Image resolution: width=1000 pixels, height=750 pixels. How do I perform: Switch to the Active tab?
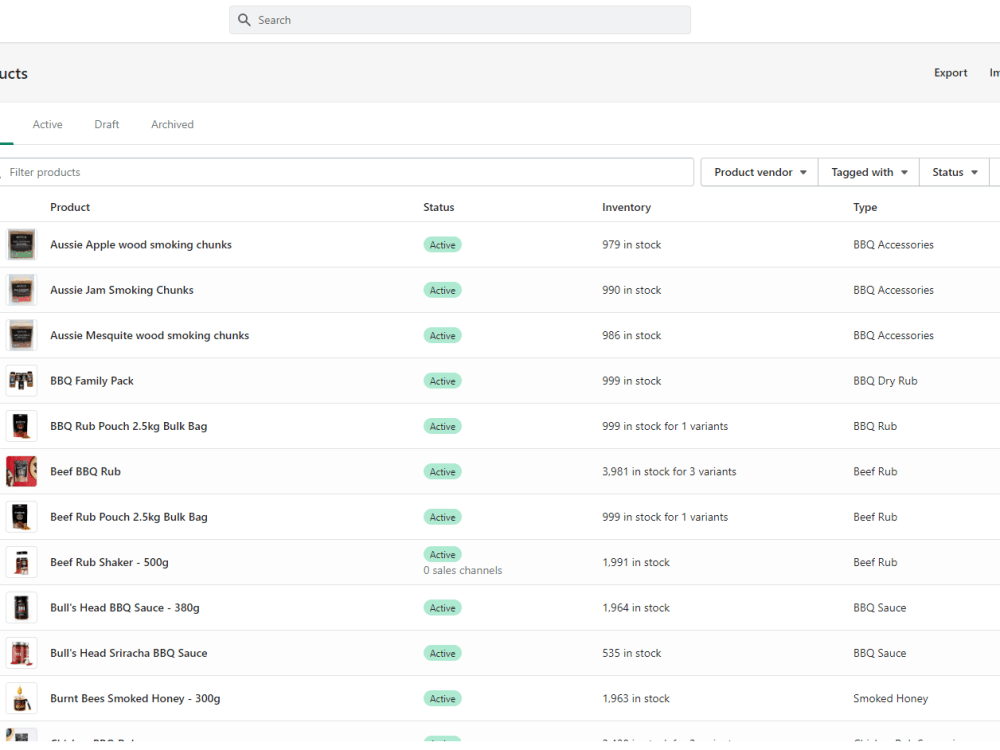(x=48, y=124)
